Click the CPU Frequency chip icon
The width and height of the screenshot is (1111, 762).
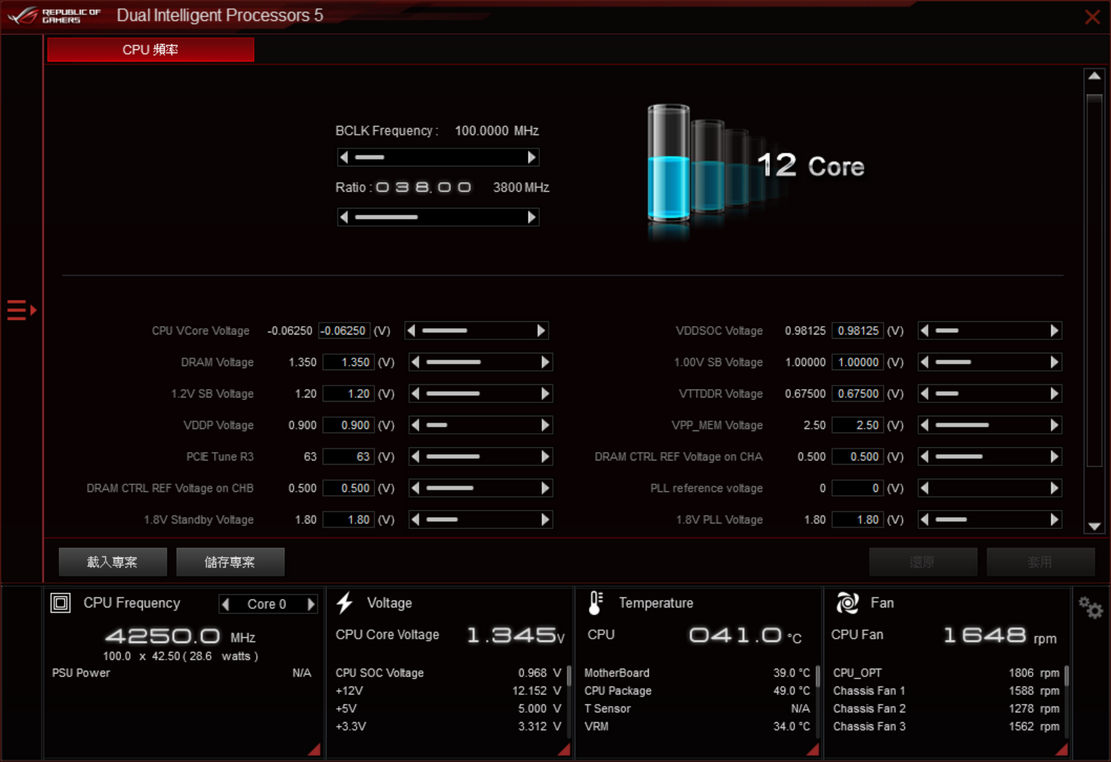point(60,603)
